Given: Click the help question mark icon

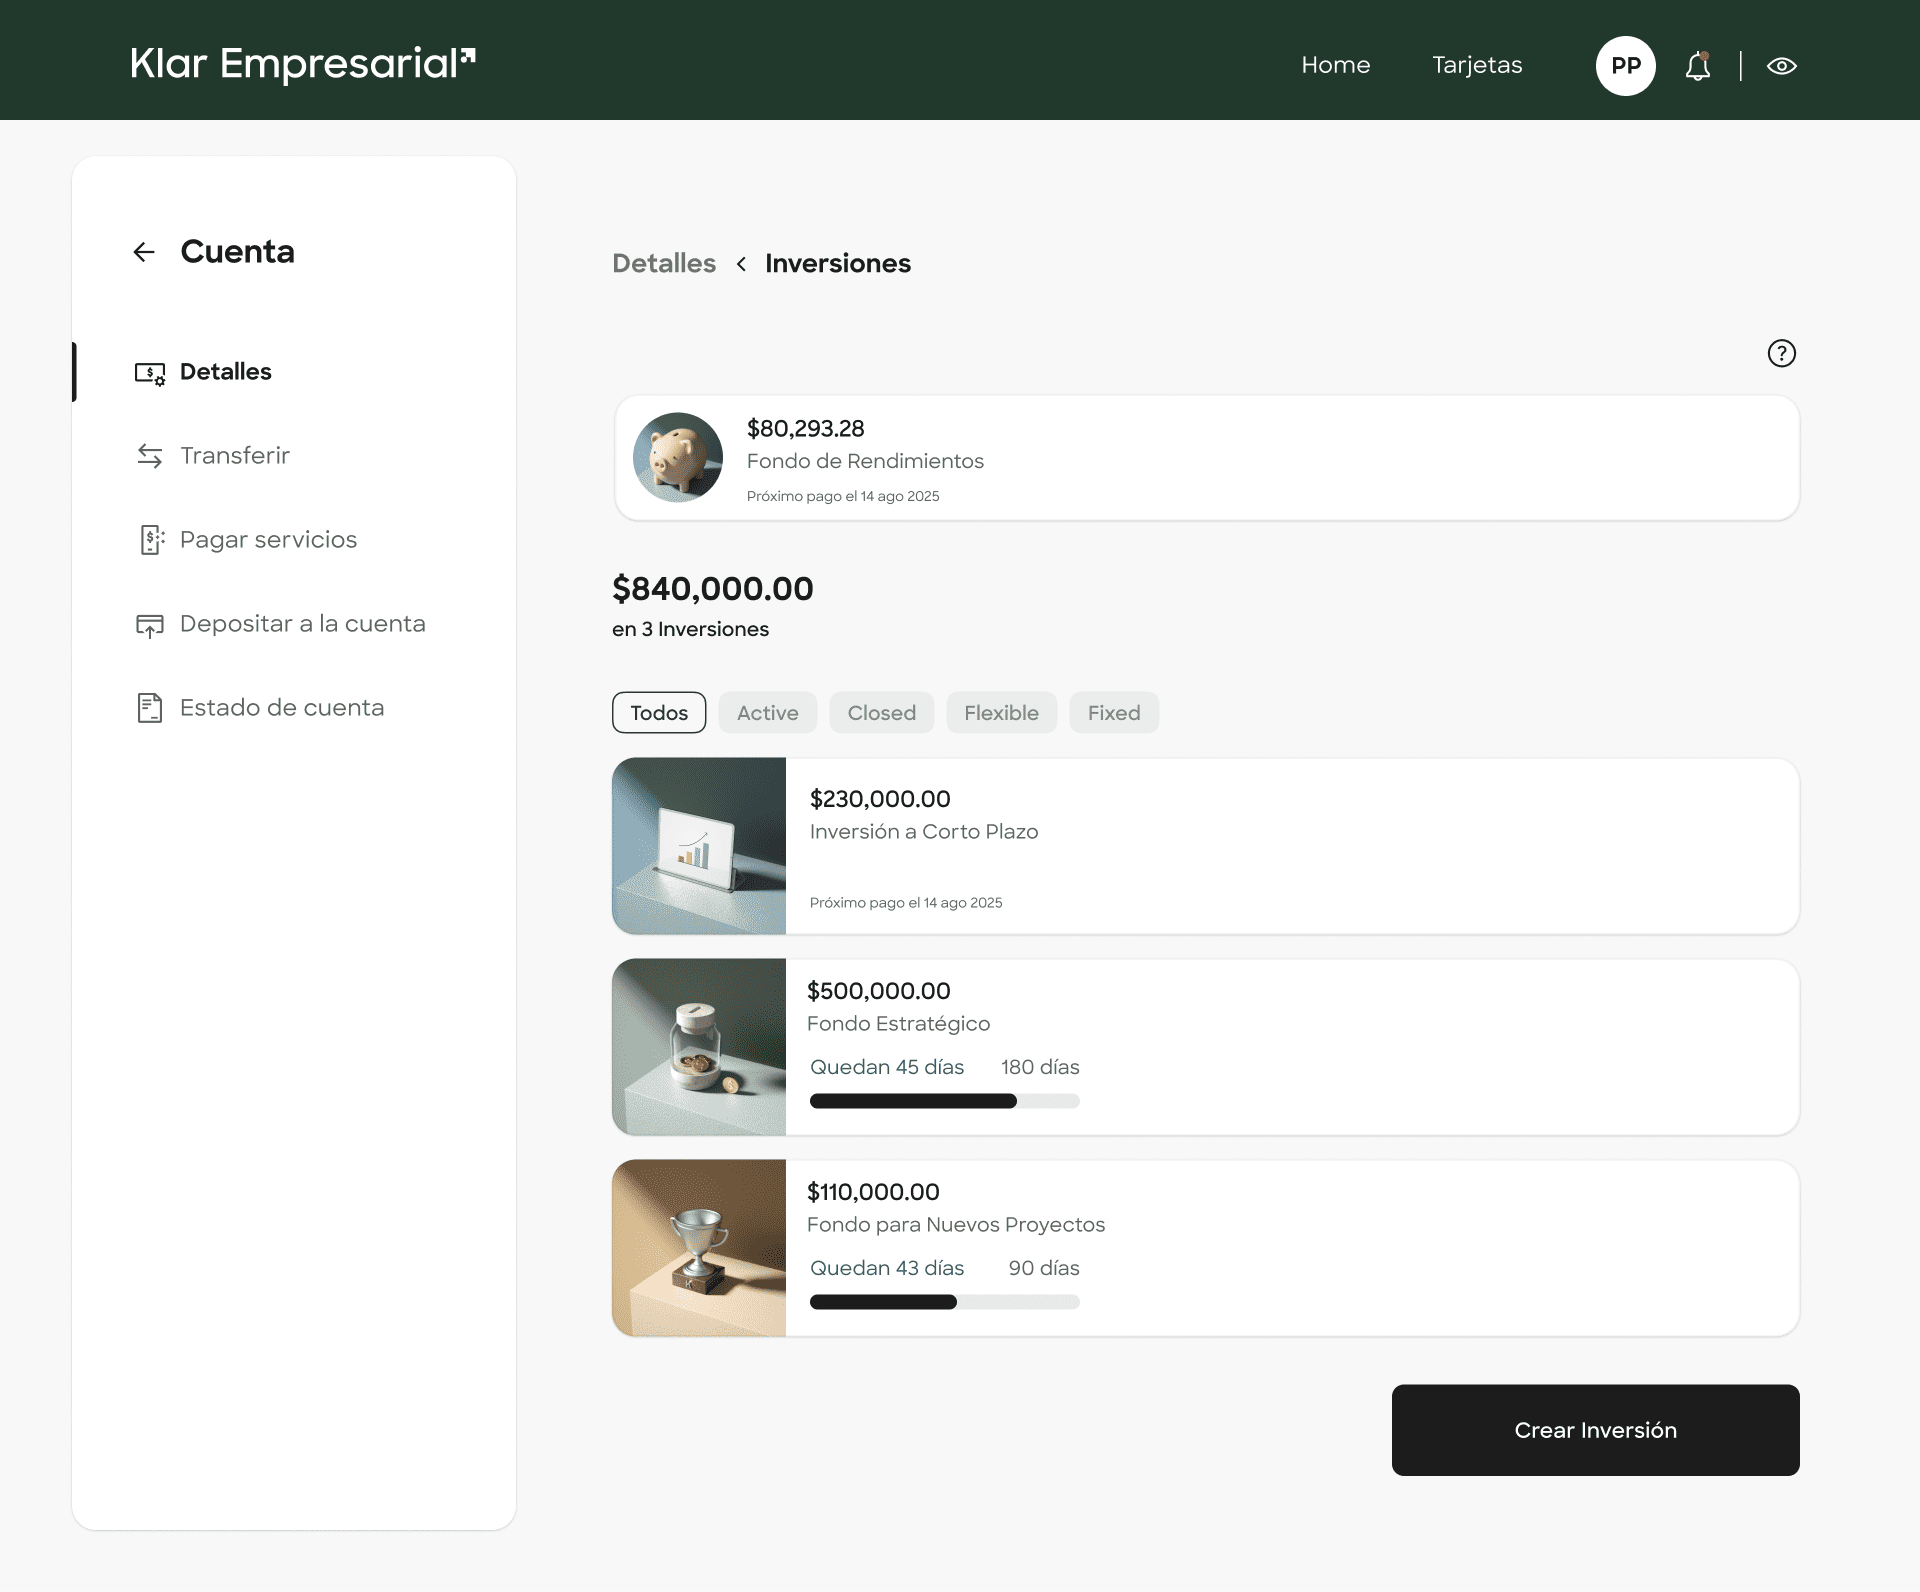Looking at the screenshot, I should point(1781,353).
